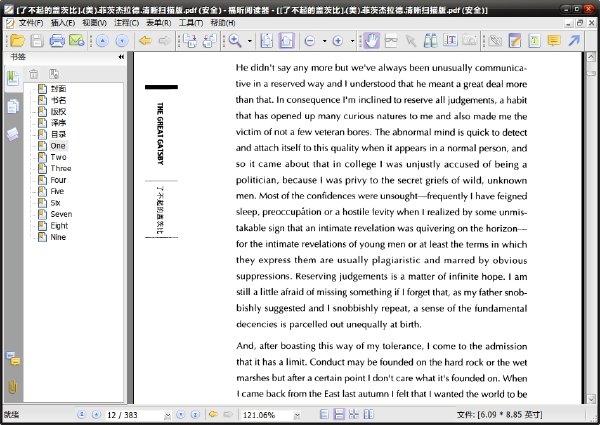Go to previous page with up arrow icon

(102, 41)
